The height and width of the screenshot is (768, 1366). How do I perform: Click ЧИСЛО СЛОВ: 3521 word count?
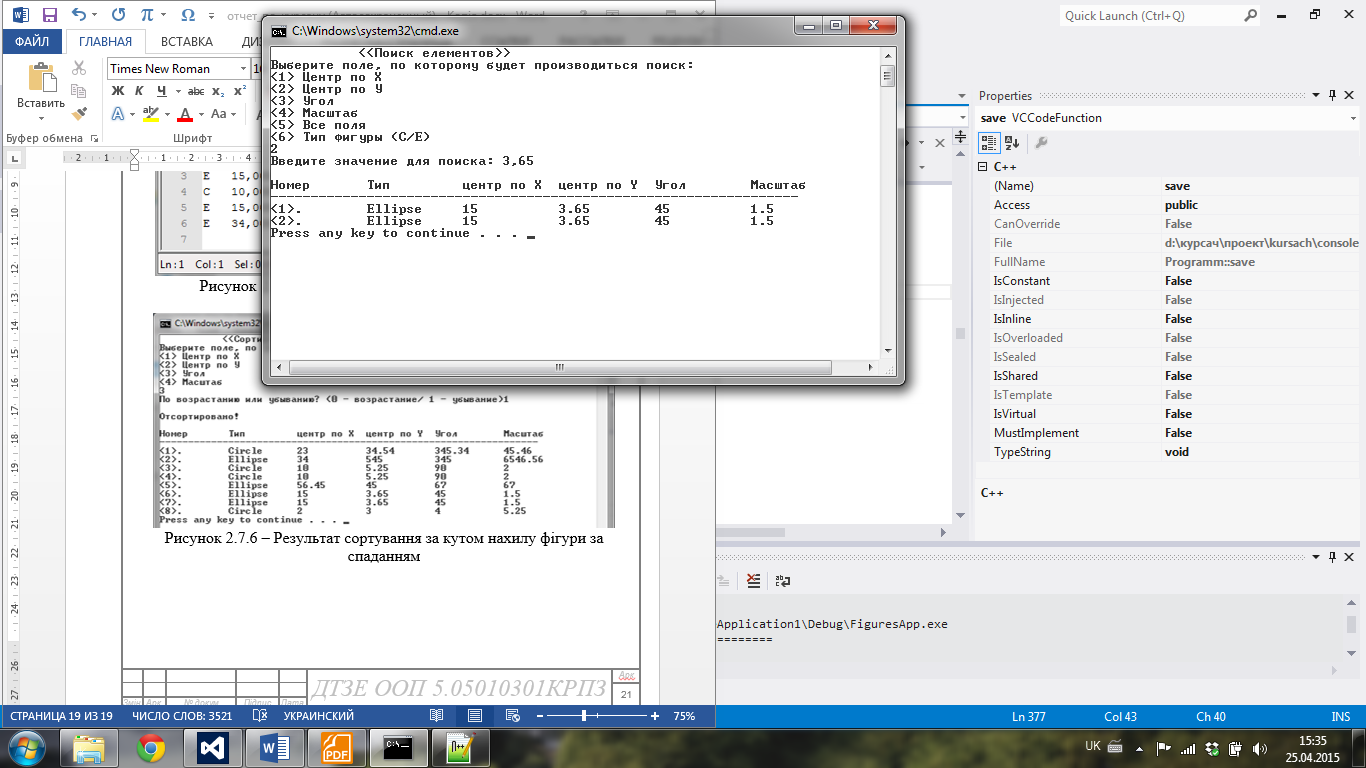pyautogui.click(x=183, y=716)
